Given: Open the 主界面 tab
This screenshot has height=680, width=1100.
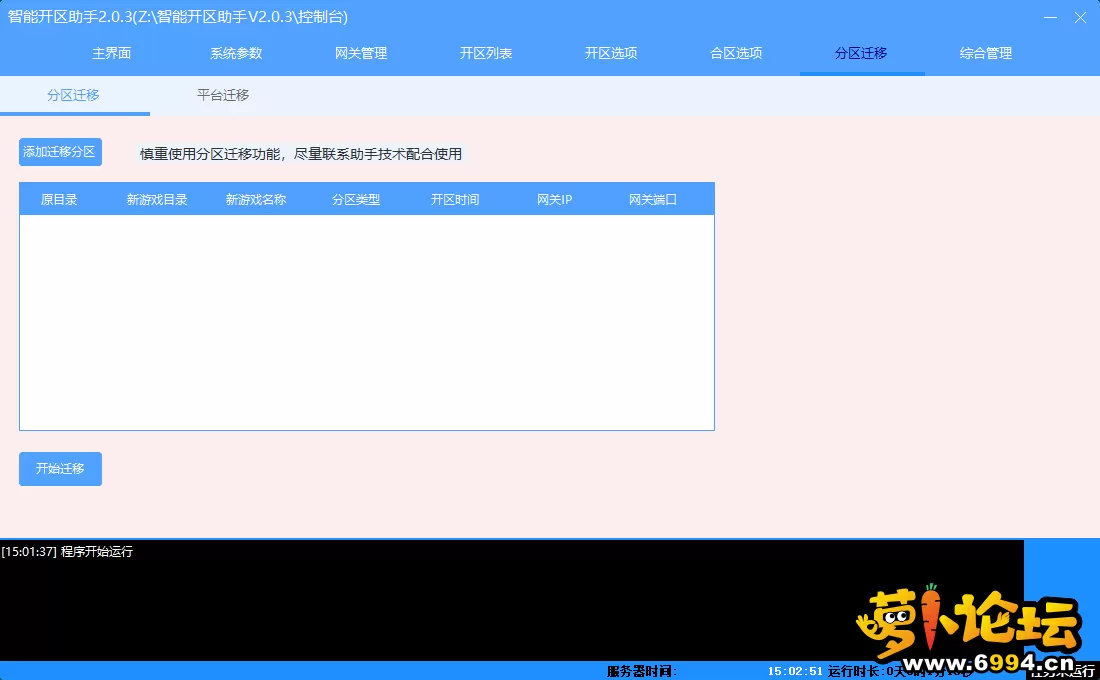Looking at the screenshot, I should (x=112, y=54).
